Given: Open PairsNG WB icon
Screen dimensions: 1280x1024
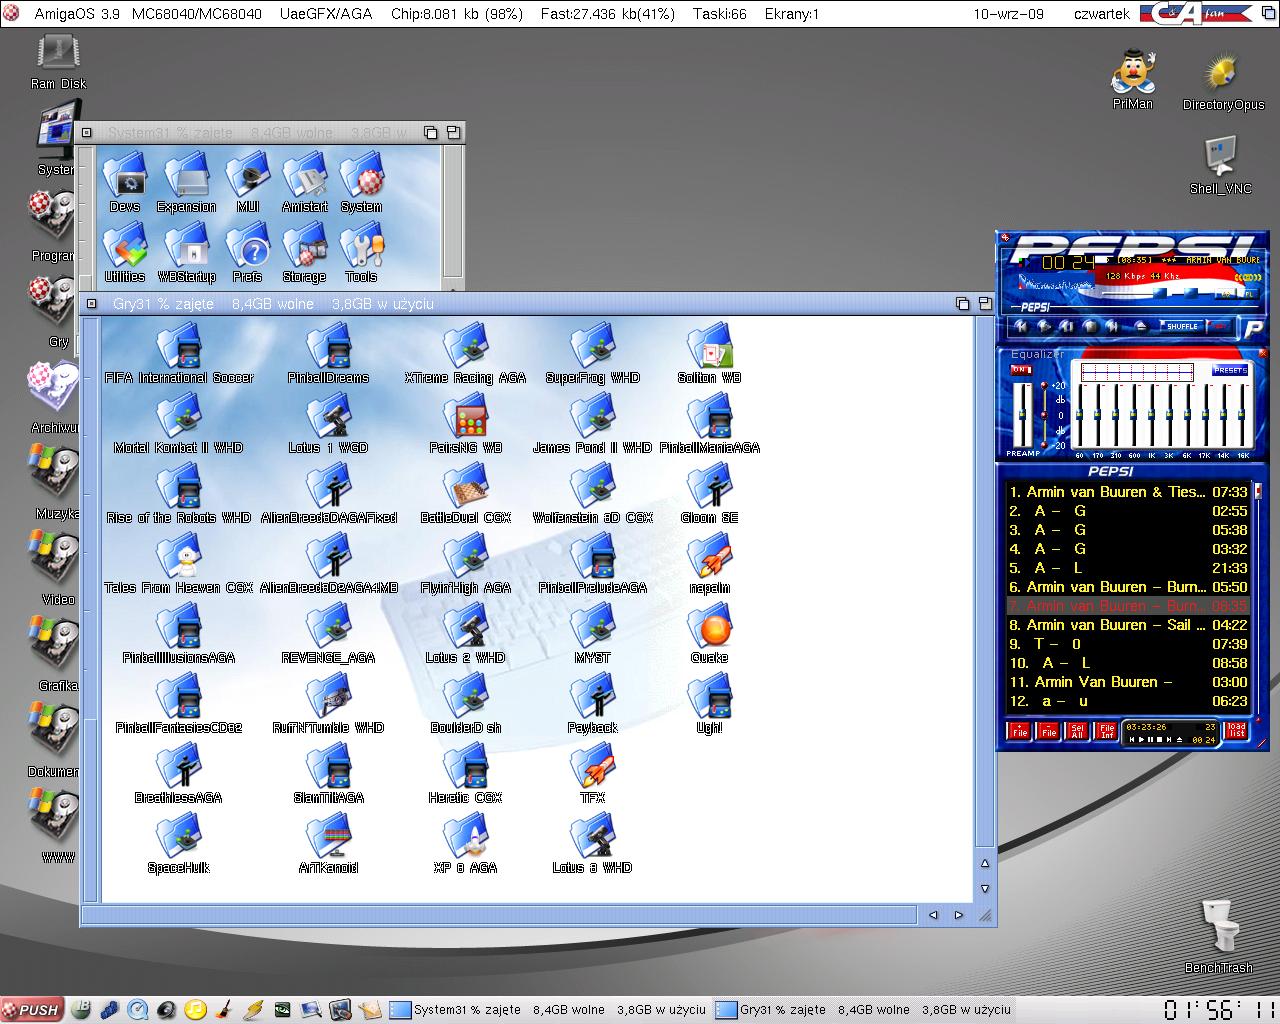Looking at the screenshot, I should coord(465,424).
